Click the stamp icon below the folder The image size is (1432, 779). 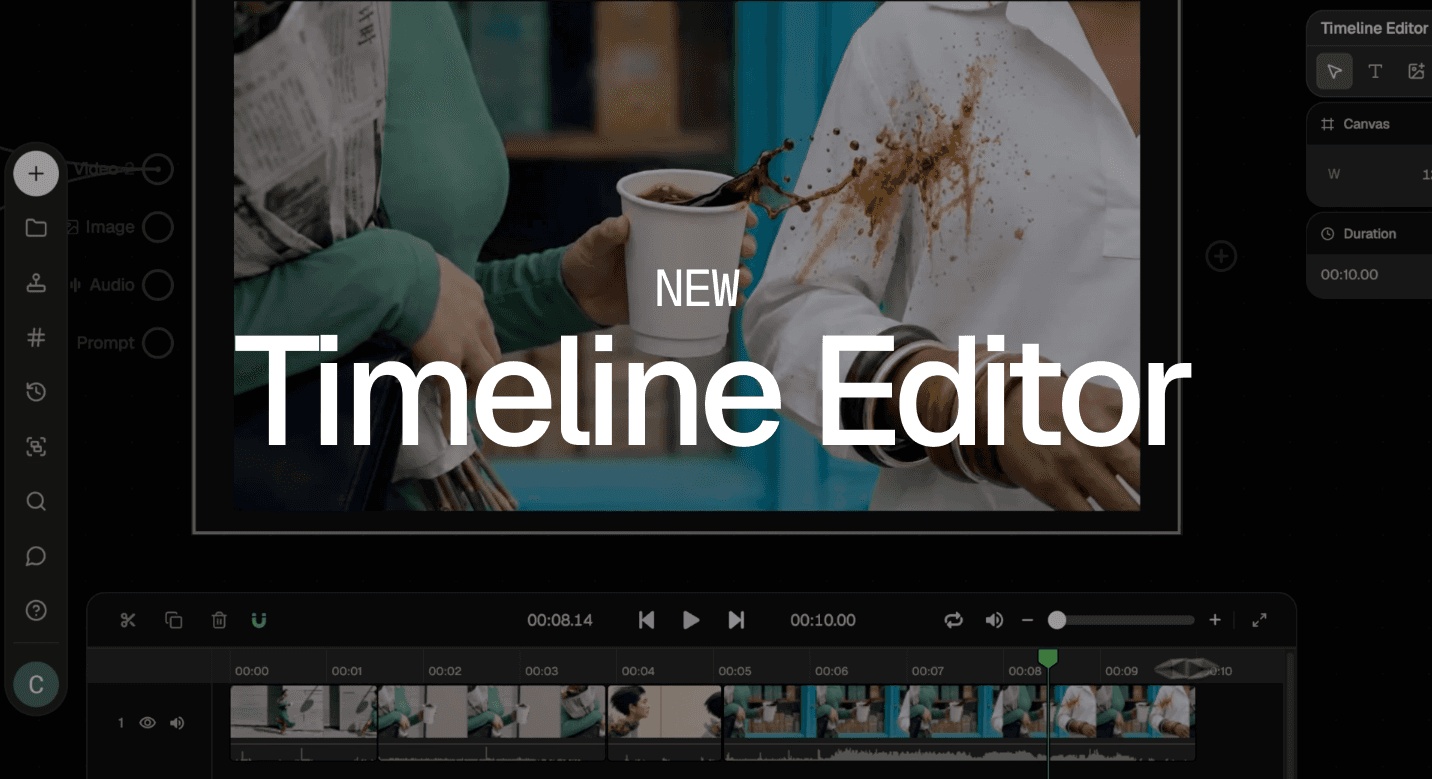point(36,283)
